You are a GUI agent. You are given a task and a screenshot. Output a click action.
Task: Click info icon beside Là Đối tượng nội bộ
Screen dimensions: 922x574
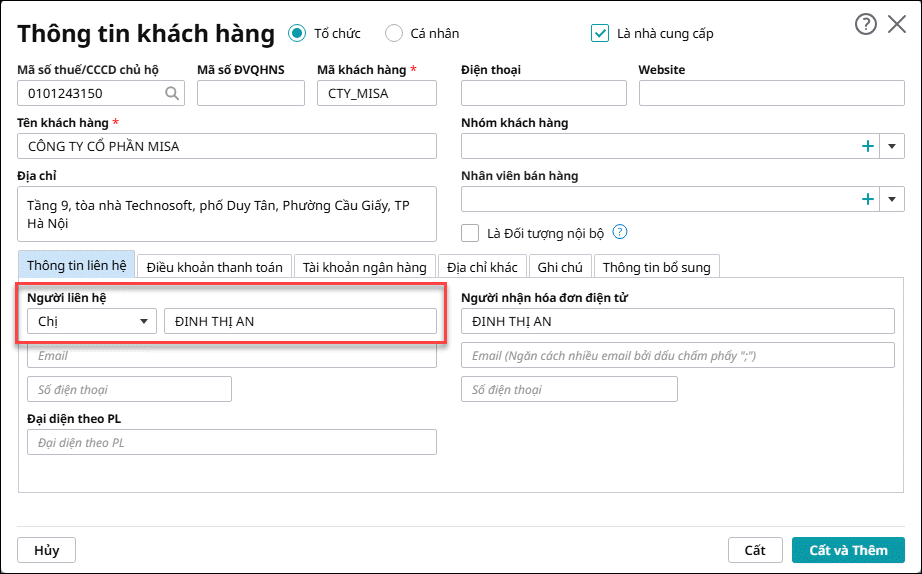(x=620, y=232)
